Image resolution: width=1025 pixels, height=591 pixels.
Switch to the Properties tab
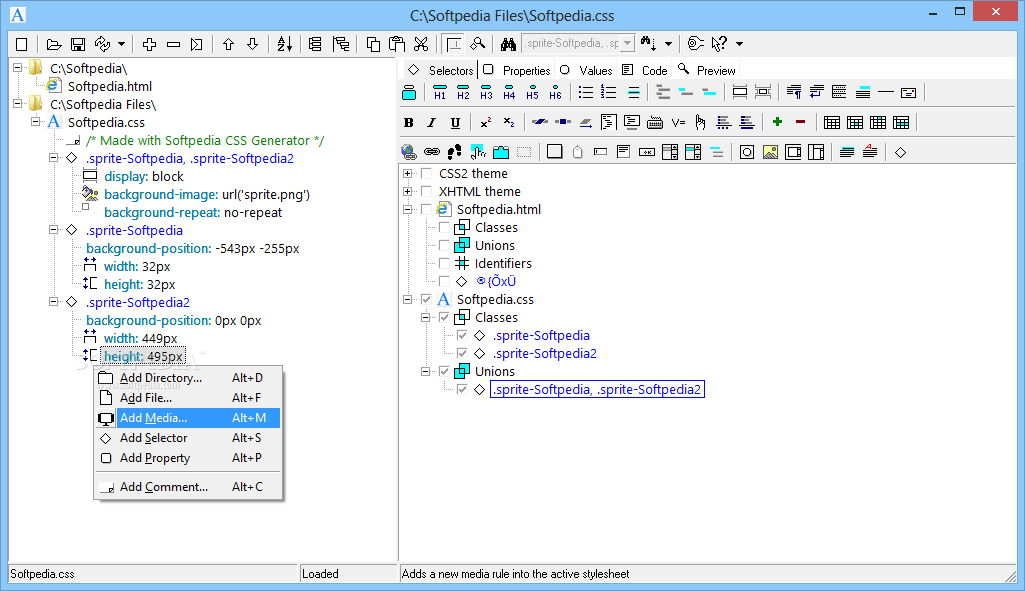click(518, 70)
